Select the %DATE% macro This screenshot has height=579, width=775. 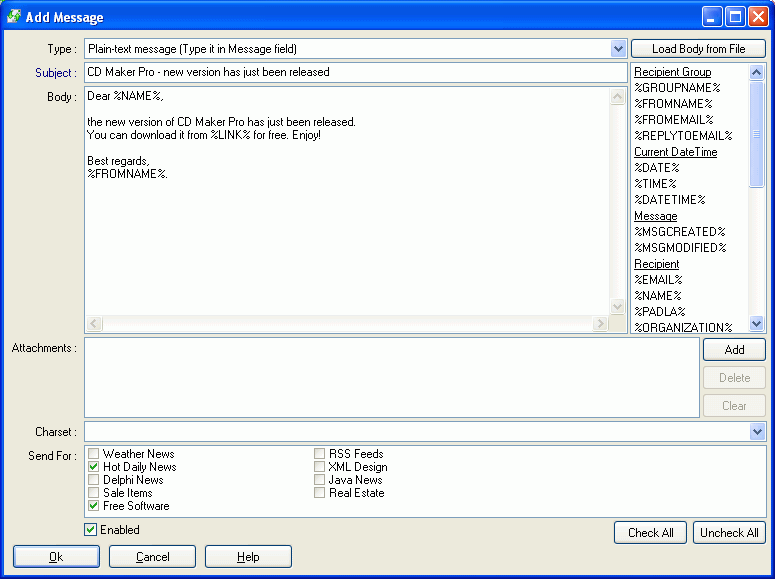pyautogui.click(x=657, y=168)
